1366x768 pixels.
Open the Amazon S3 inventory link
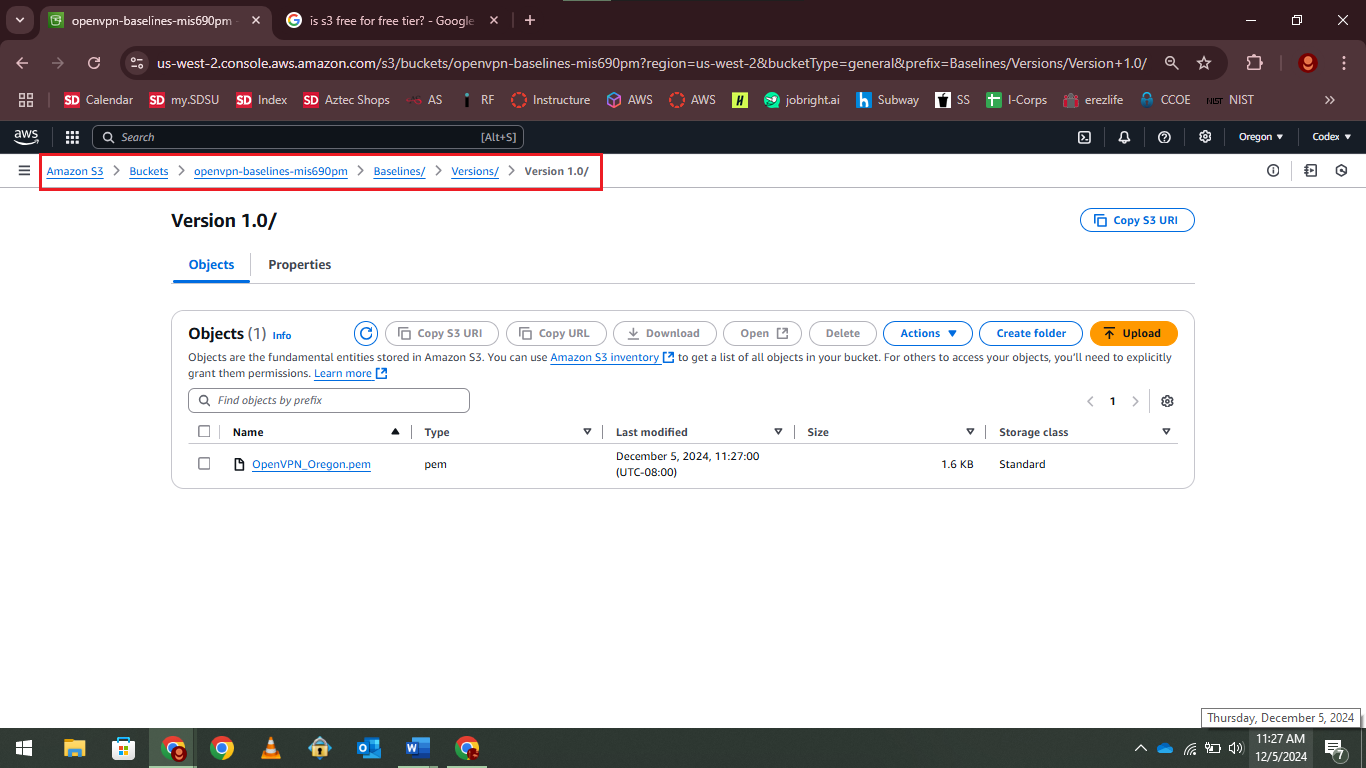tap(612, 357)
